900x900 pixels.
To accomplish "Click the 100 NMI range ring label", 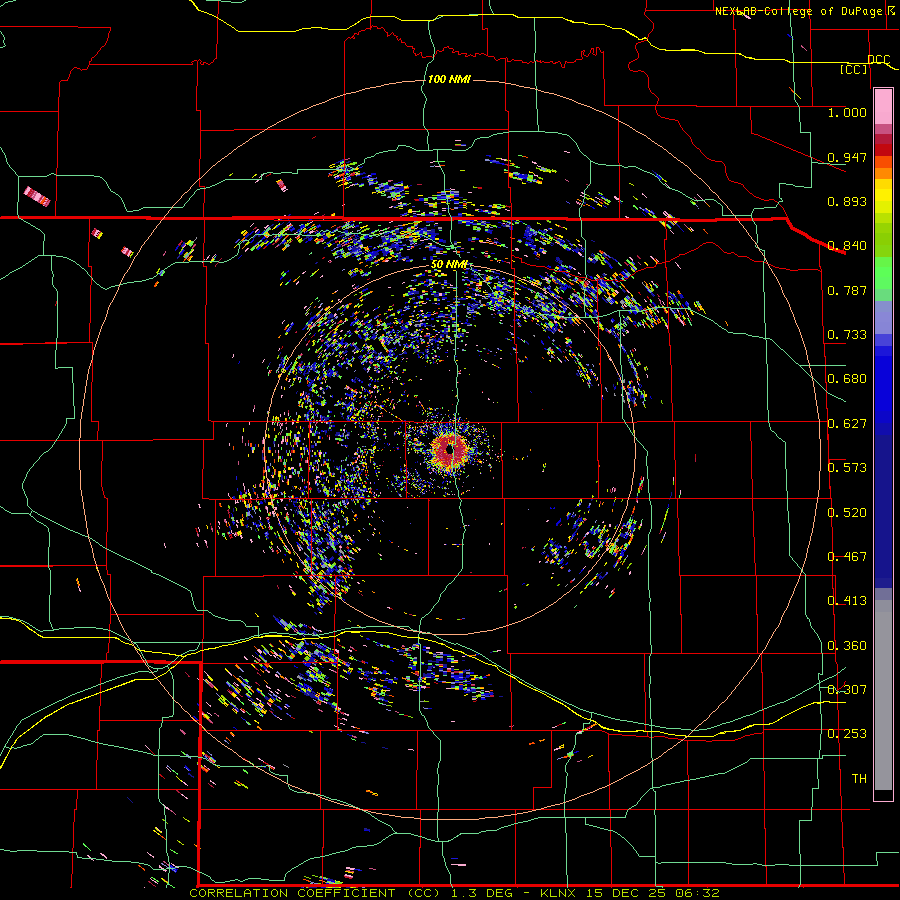I will (x=449, y=79).
